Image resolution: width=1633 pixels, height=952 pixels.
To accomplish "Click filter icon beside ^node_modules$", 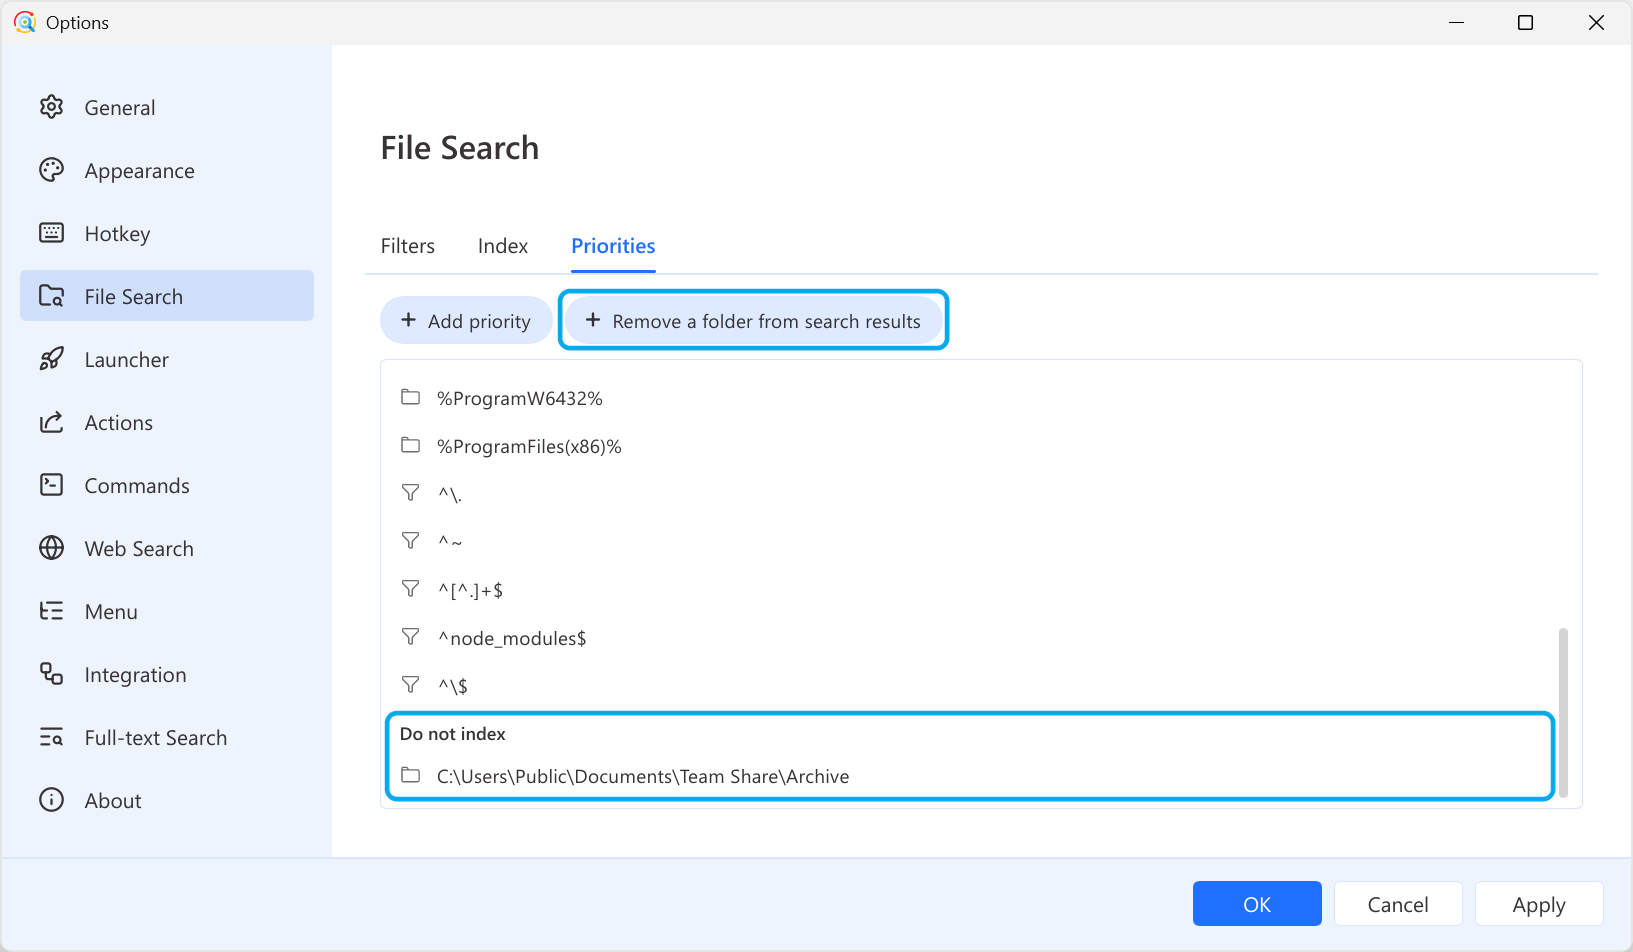I will point(410,637).
